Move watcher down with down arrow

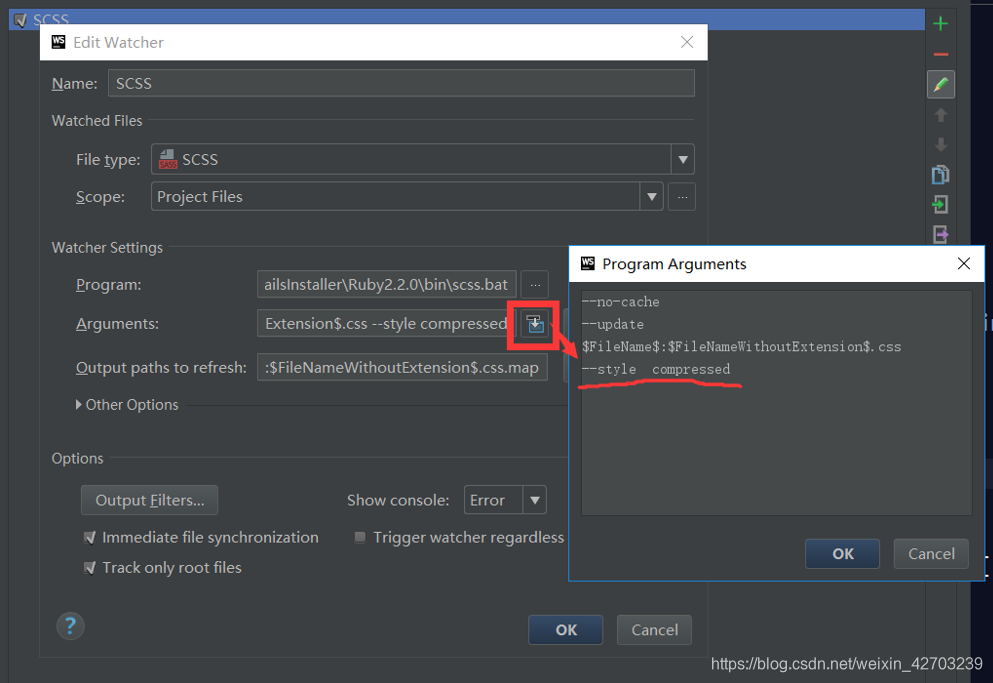coord(940,144)
